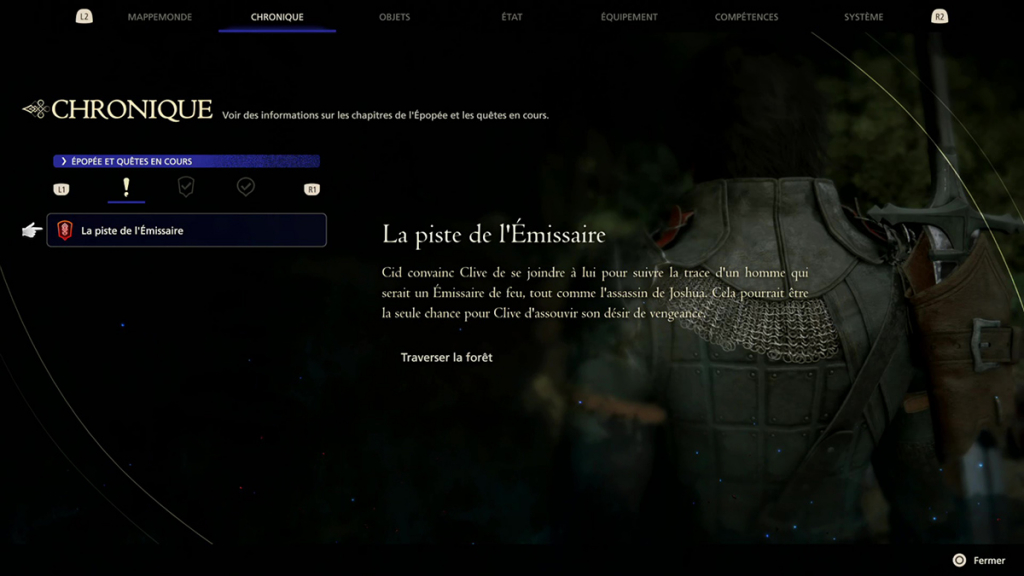Switch to the Chronique tab
The height and width of the screenshot is (576, 1024).
coord(277,17)
